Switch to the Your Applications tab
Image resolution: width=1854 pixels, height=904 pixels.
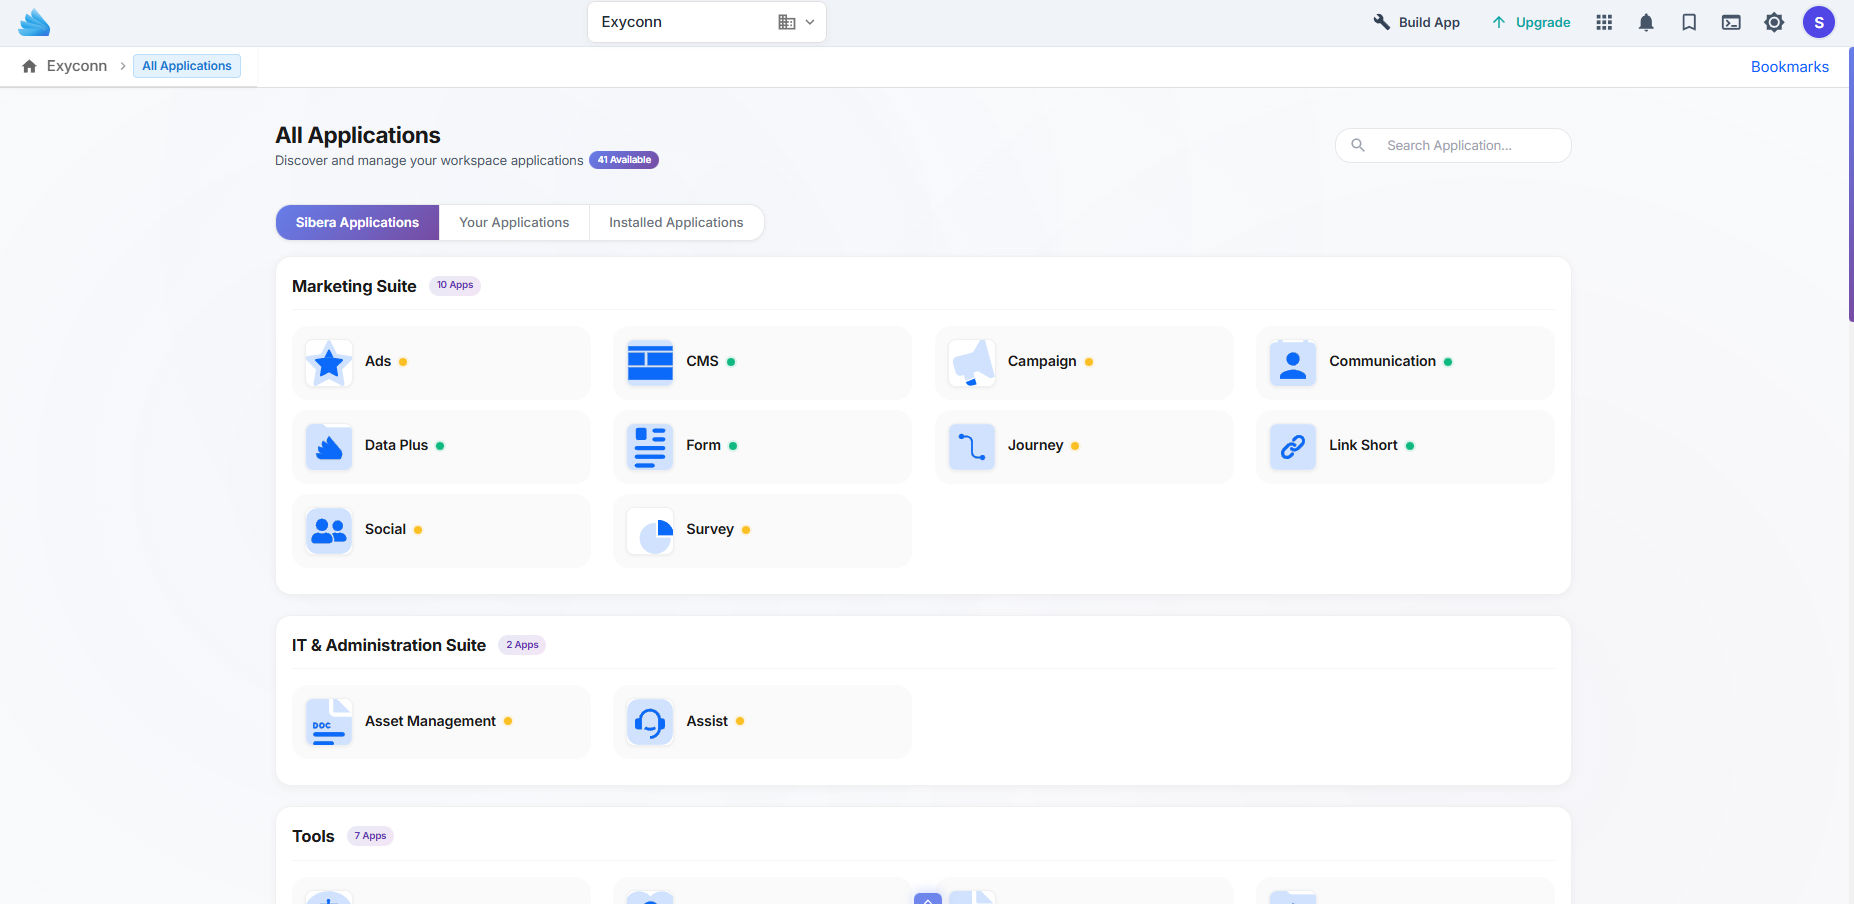[x=513, y=222]
